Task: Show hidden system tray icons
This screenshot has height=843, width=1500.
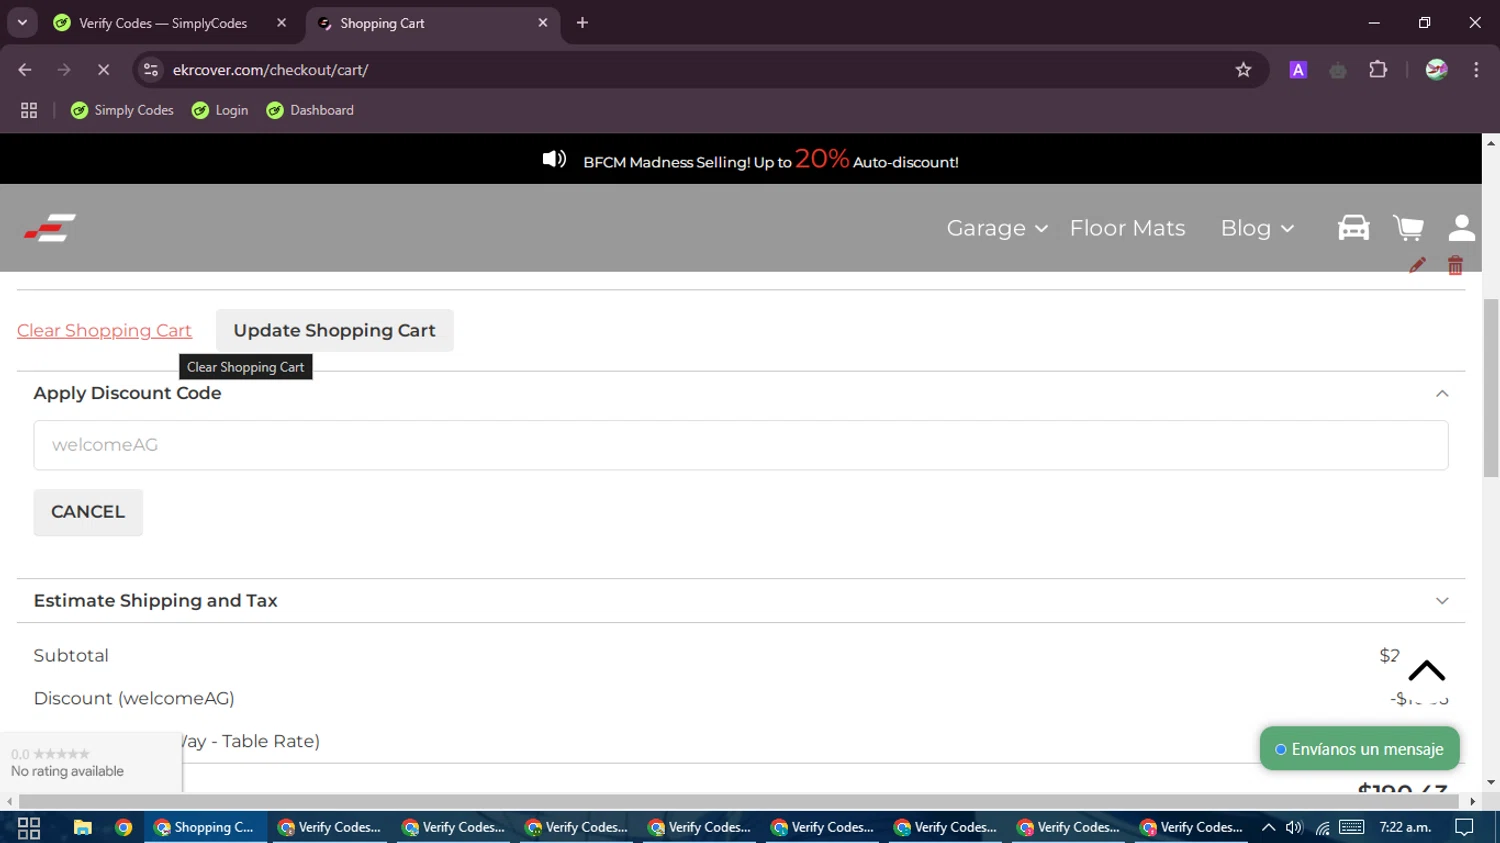Action: 1268,827
